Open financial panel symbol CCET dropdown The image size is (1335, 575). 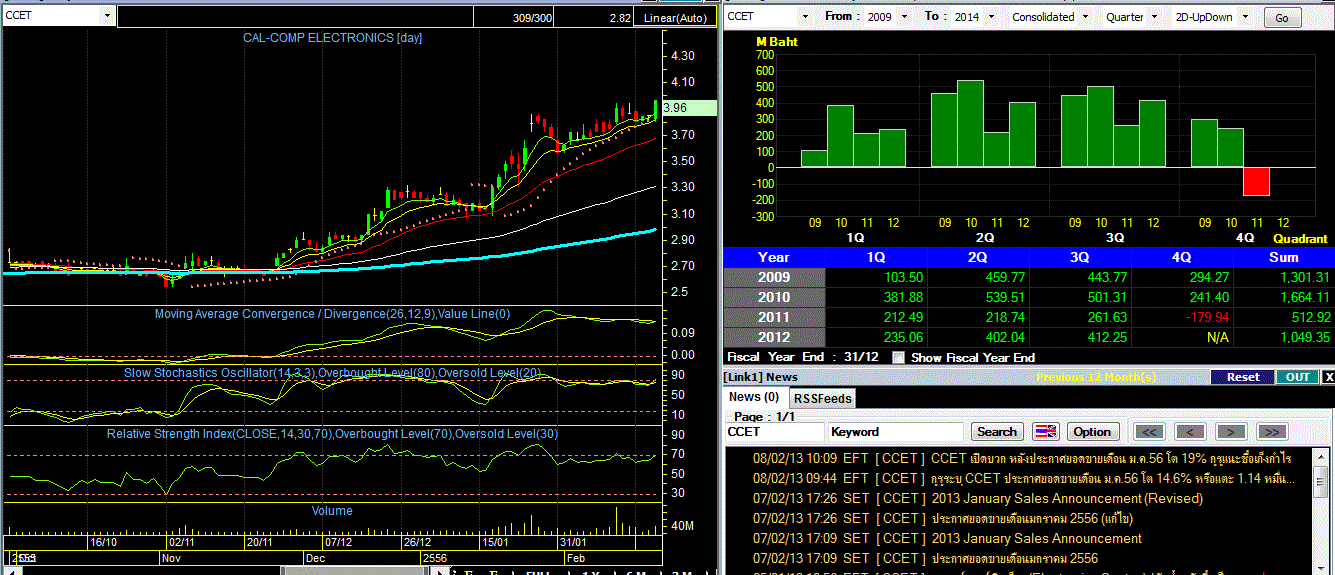(x=806, y=17)
